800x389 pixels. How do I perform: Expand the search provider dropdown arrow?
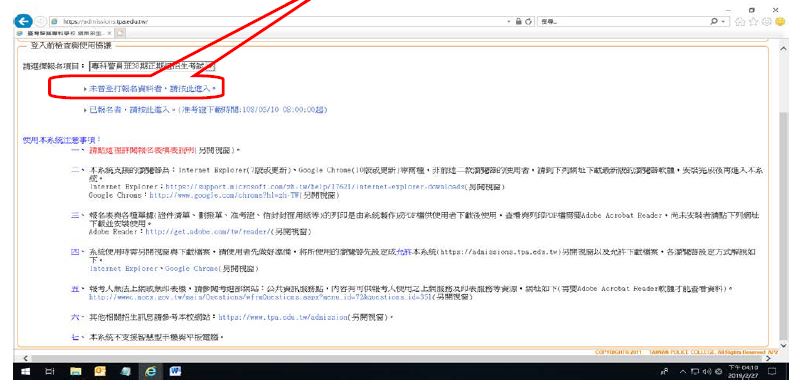pos(723,21)
